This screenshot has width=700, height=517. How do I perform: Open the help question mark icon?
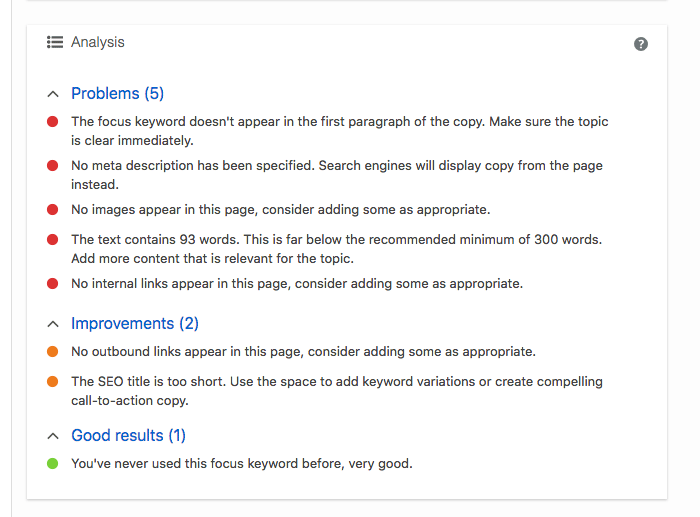point(641,44)
